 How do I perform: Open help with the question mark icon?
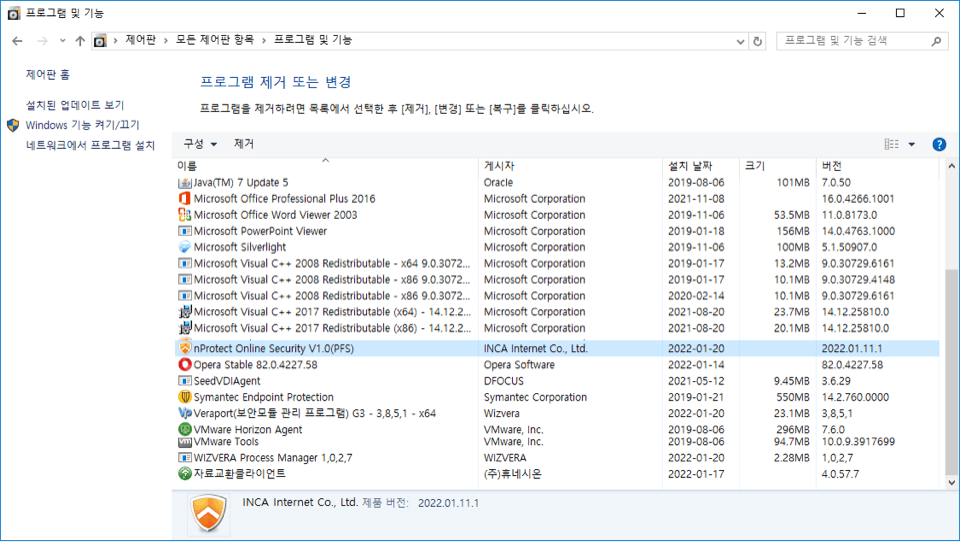click(939, 144)
